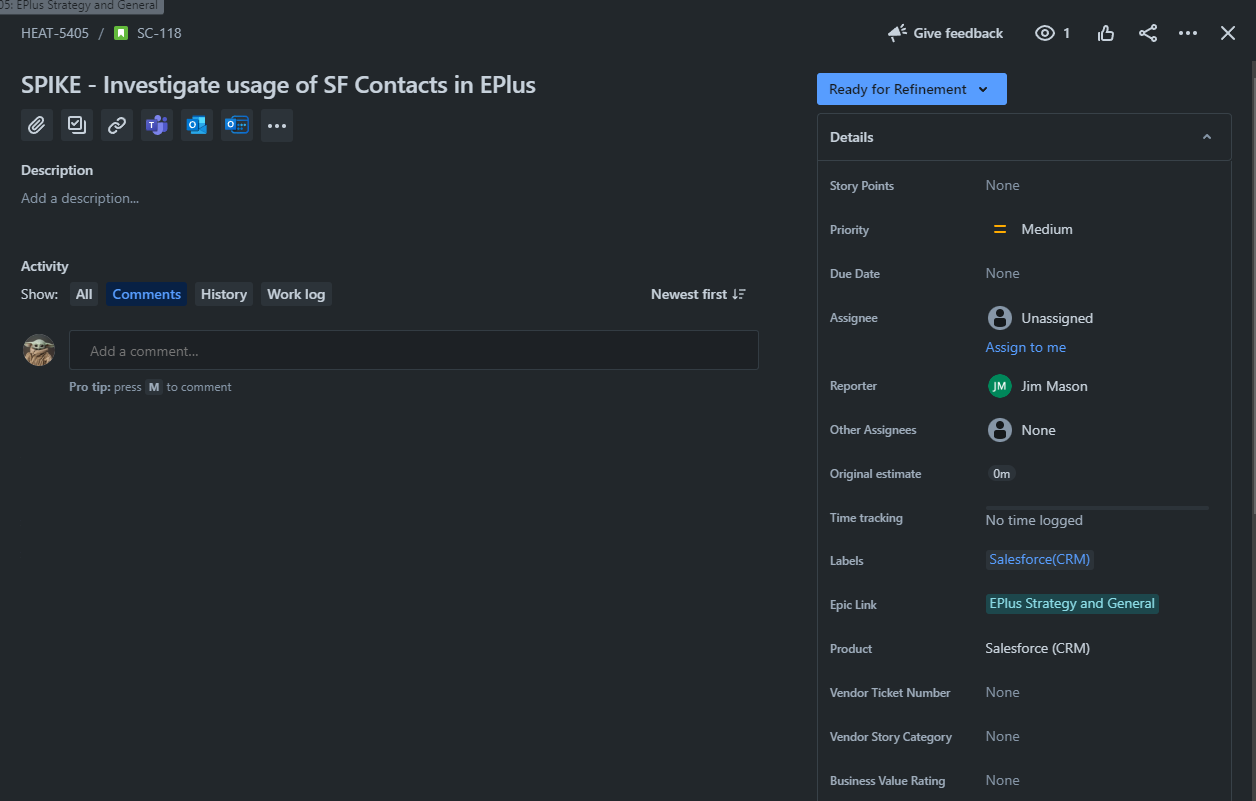
Task: Open the more actions ellipsis in header
Action: point(1188,33)
